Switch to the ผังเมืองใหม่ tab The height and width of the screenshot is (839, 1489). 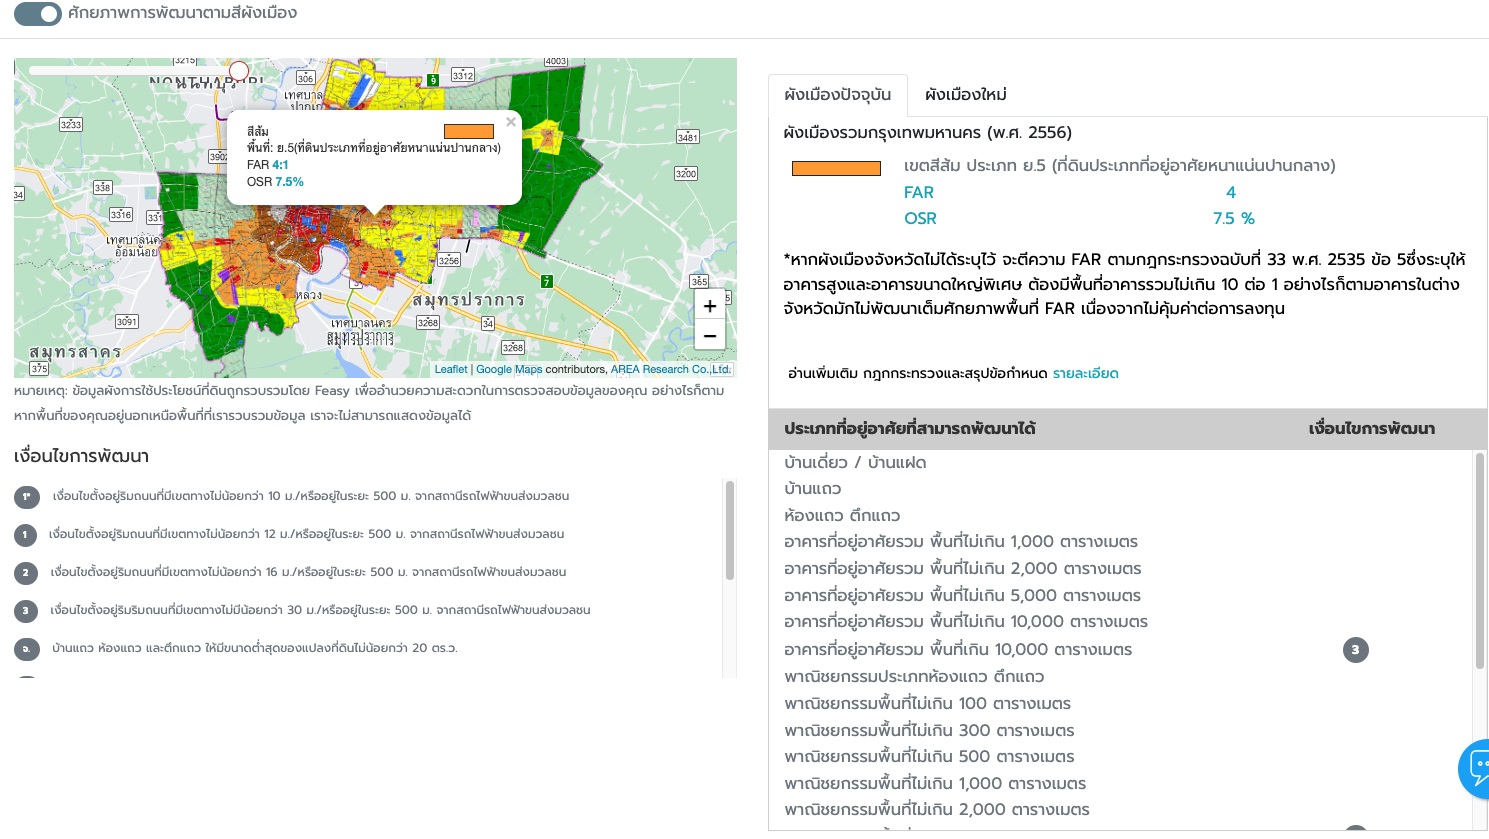(966, 95)
